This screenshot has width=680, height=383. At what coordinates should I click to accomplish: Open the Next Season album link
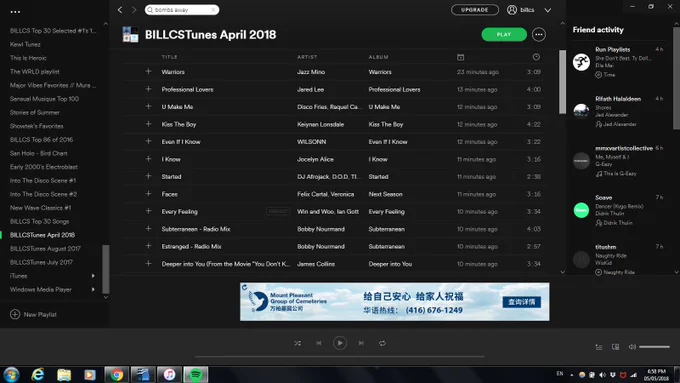point(386,194)
